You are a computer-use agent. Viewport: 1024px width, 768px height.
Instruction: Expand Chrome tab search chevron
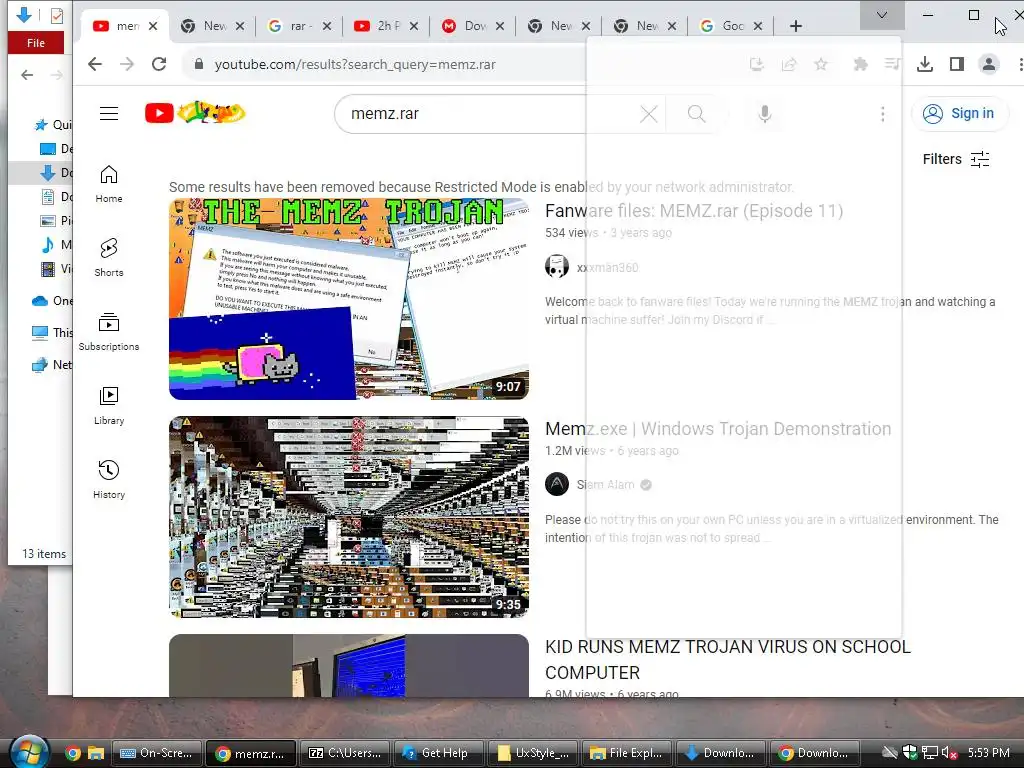(x=882, y=15)
